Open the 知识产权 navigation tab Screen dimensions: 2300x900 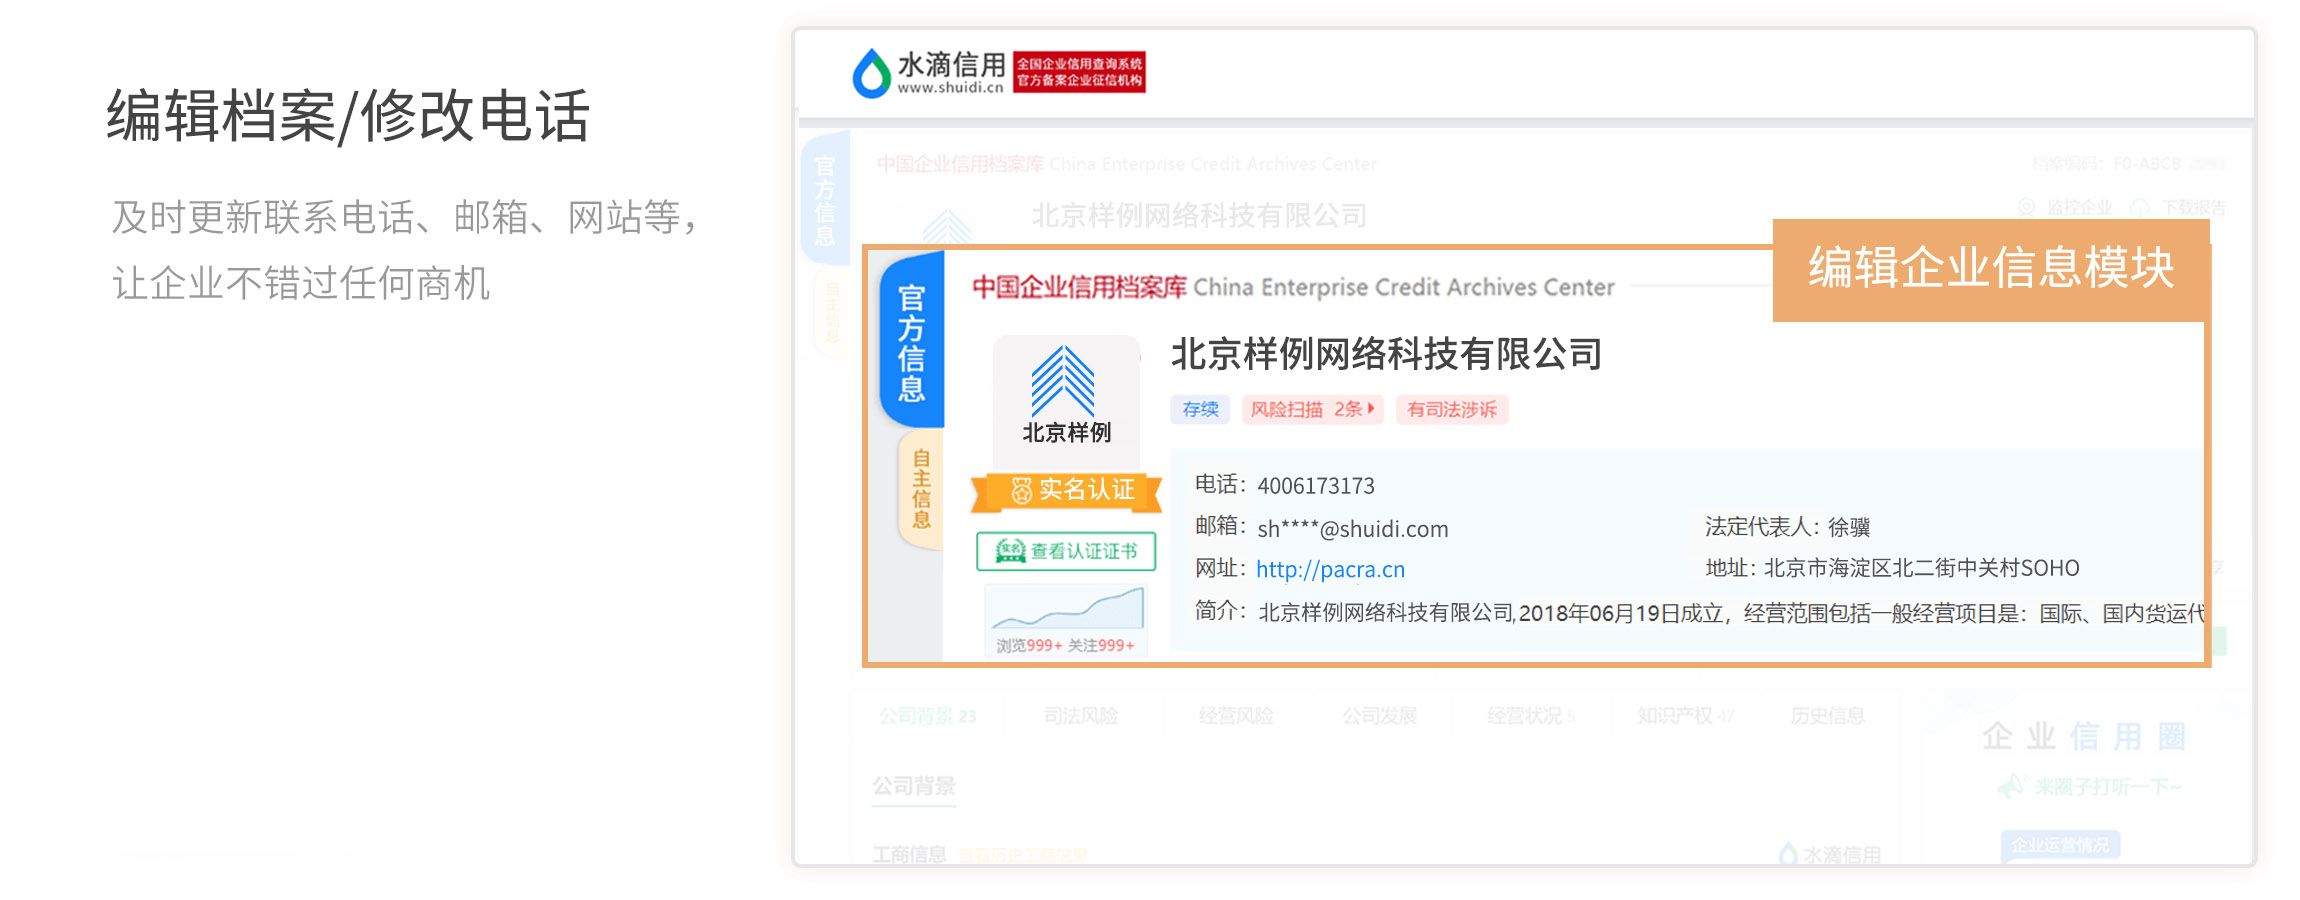[1684, 716]
